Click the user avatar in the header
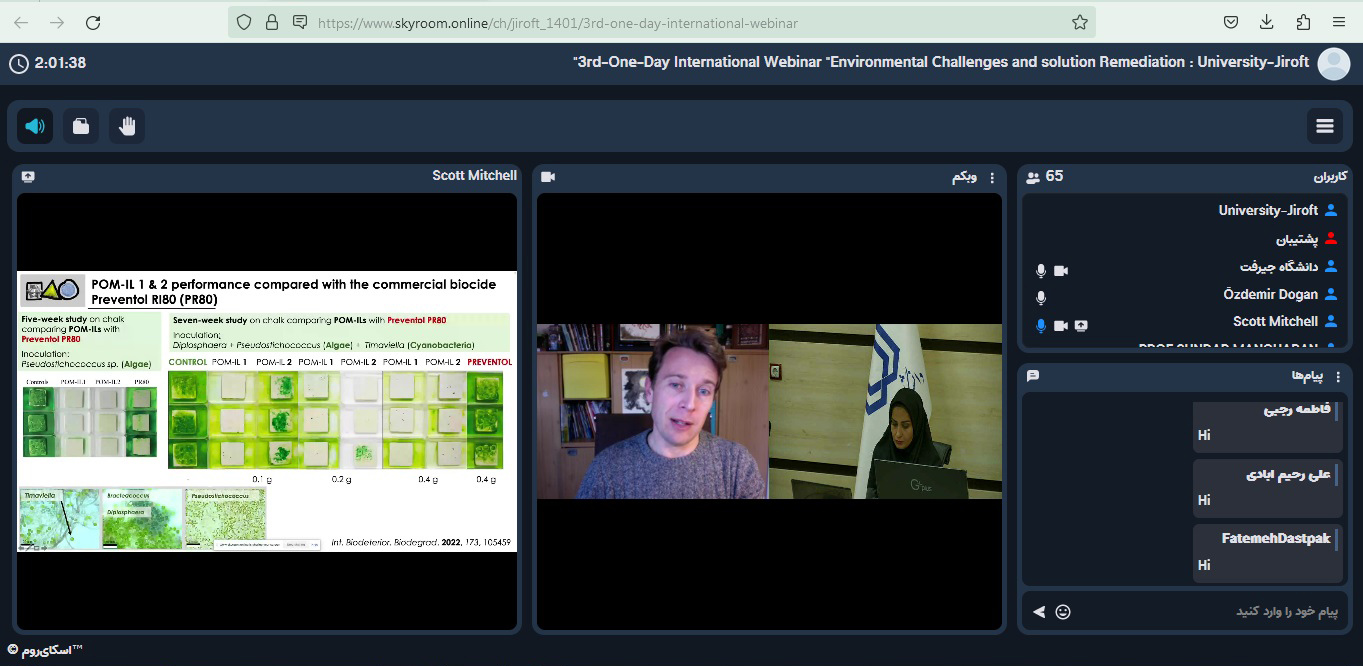Screen dimensions: 1363x666 pos(1334,64)
